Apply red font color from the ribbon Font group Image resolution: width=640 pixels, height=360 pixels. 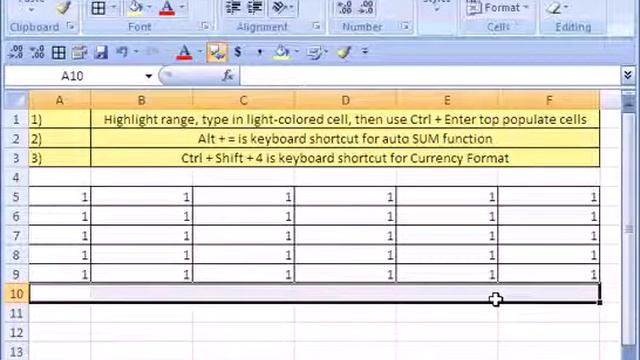167,7
